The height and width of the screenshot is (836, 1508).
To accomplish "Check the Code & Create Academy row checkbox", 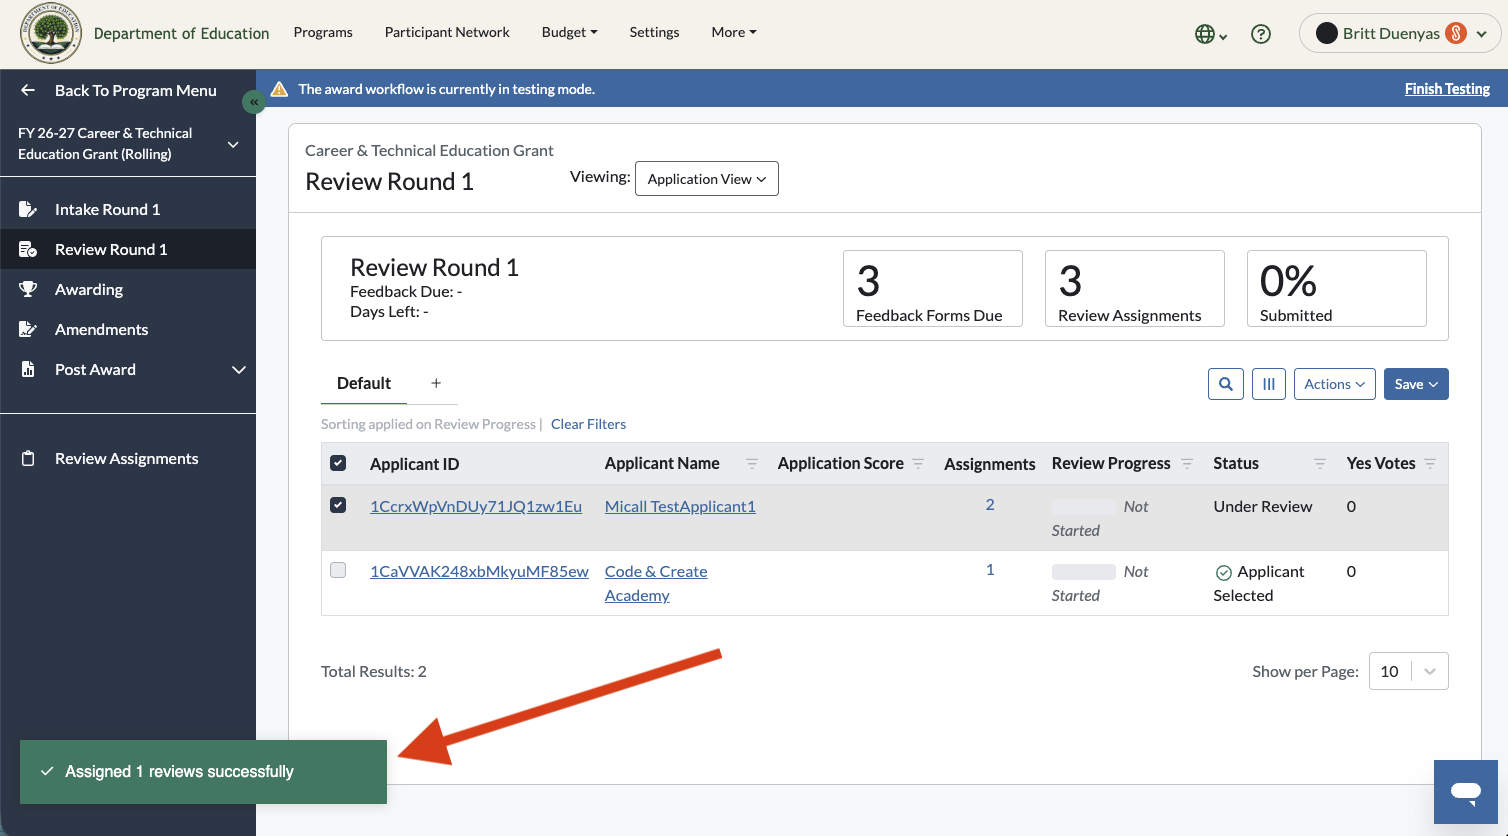I will 338,570.
